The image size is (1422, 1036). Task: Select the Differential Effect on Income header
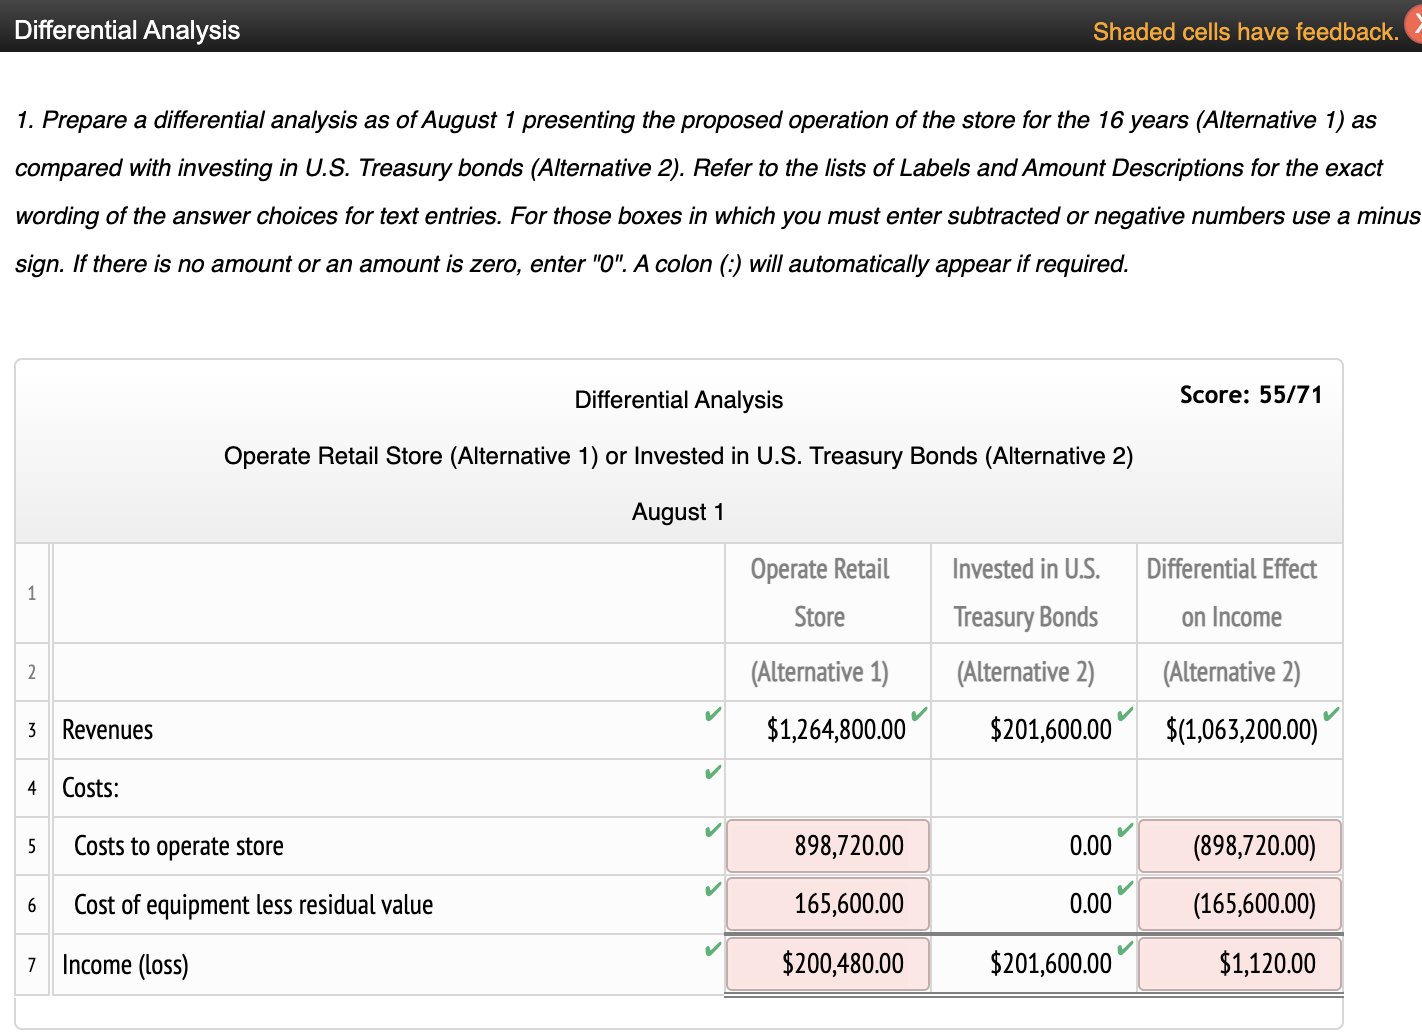[x=1232, y=593]
